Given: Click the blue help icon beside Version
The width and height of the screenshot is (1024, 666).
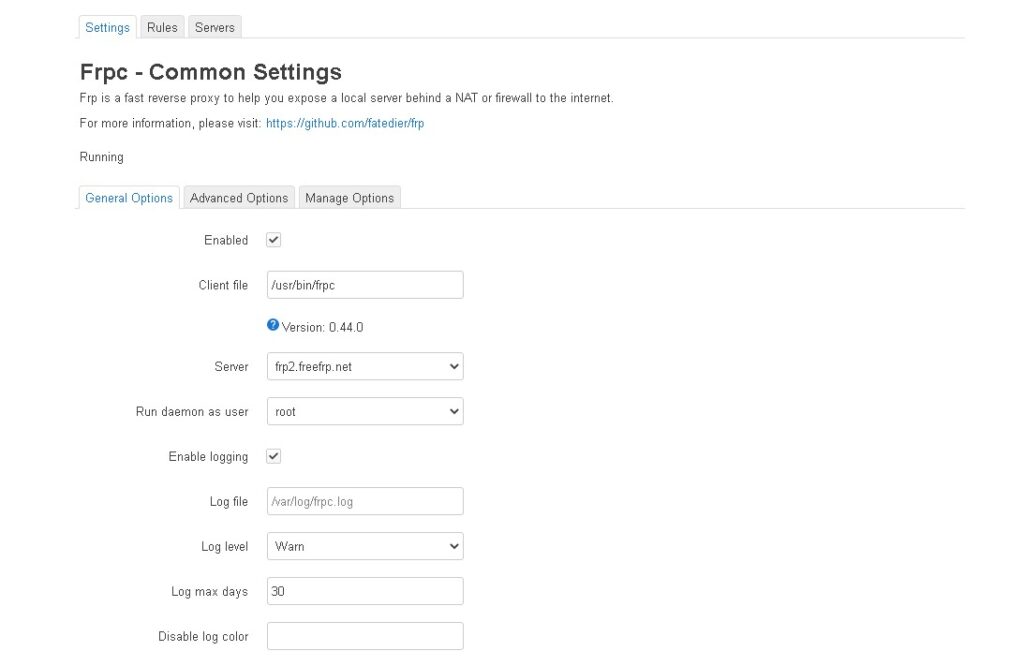Looking at the screenshot, I should click(273, 326).
